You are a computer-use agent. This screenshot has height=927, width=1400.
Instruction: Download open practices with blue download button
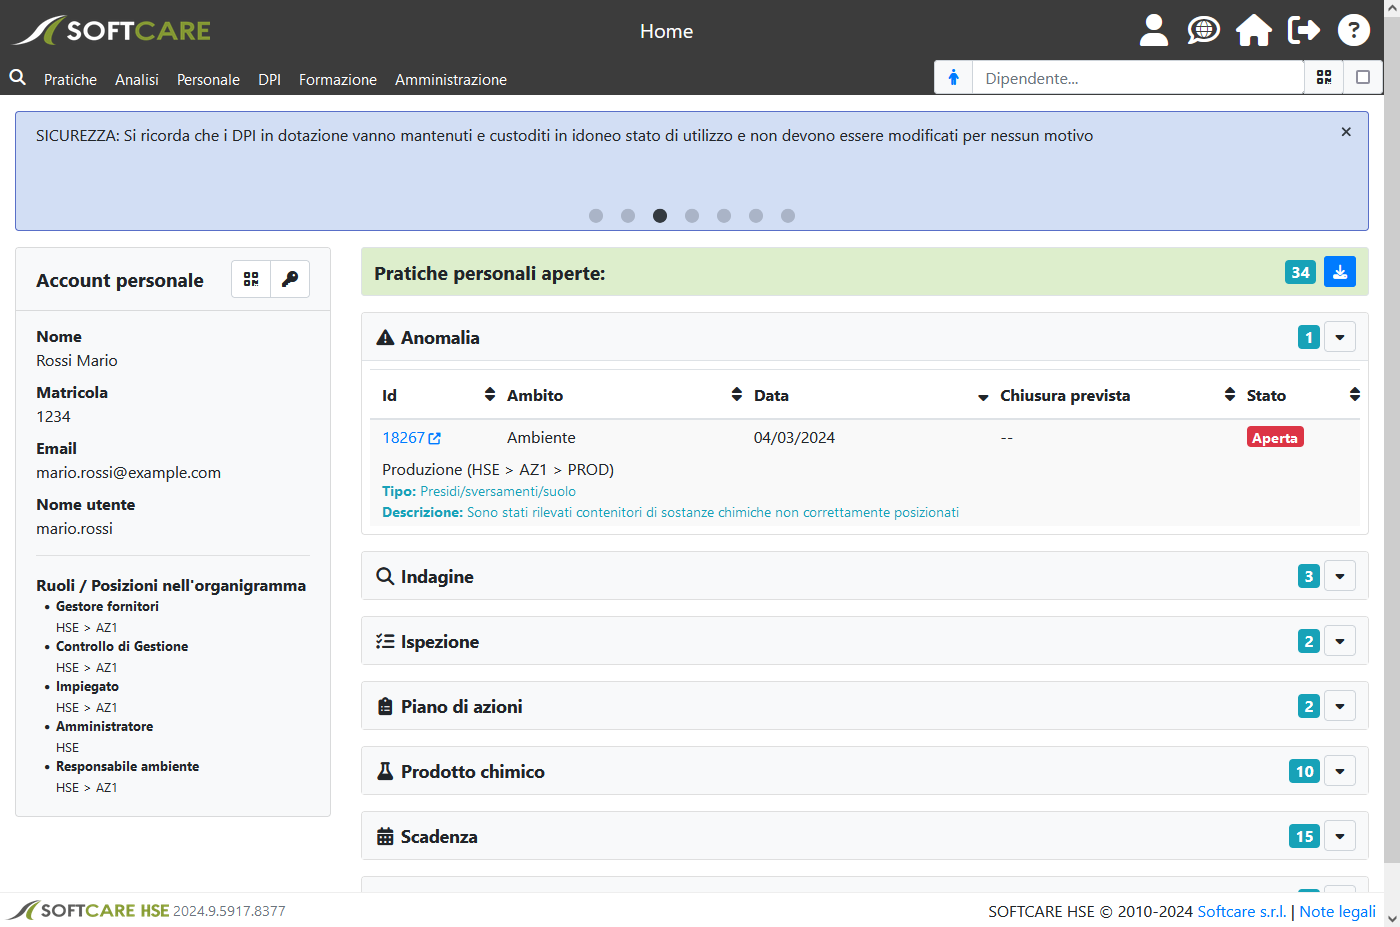coord(1339,272)
